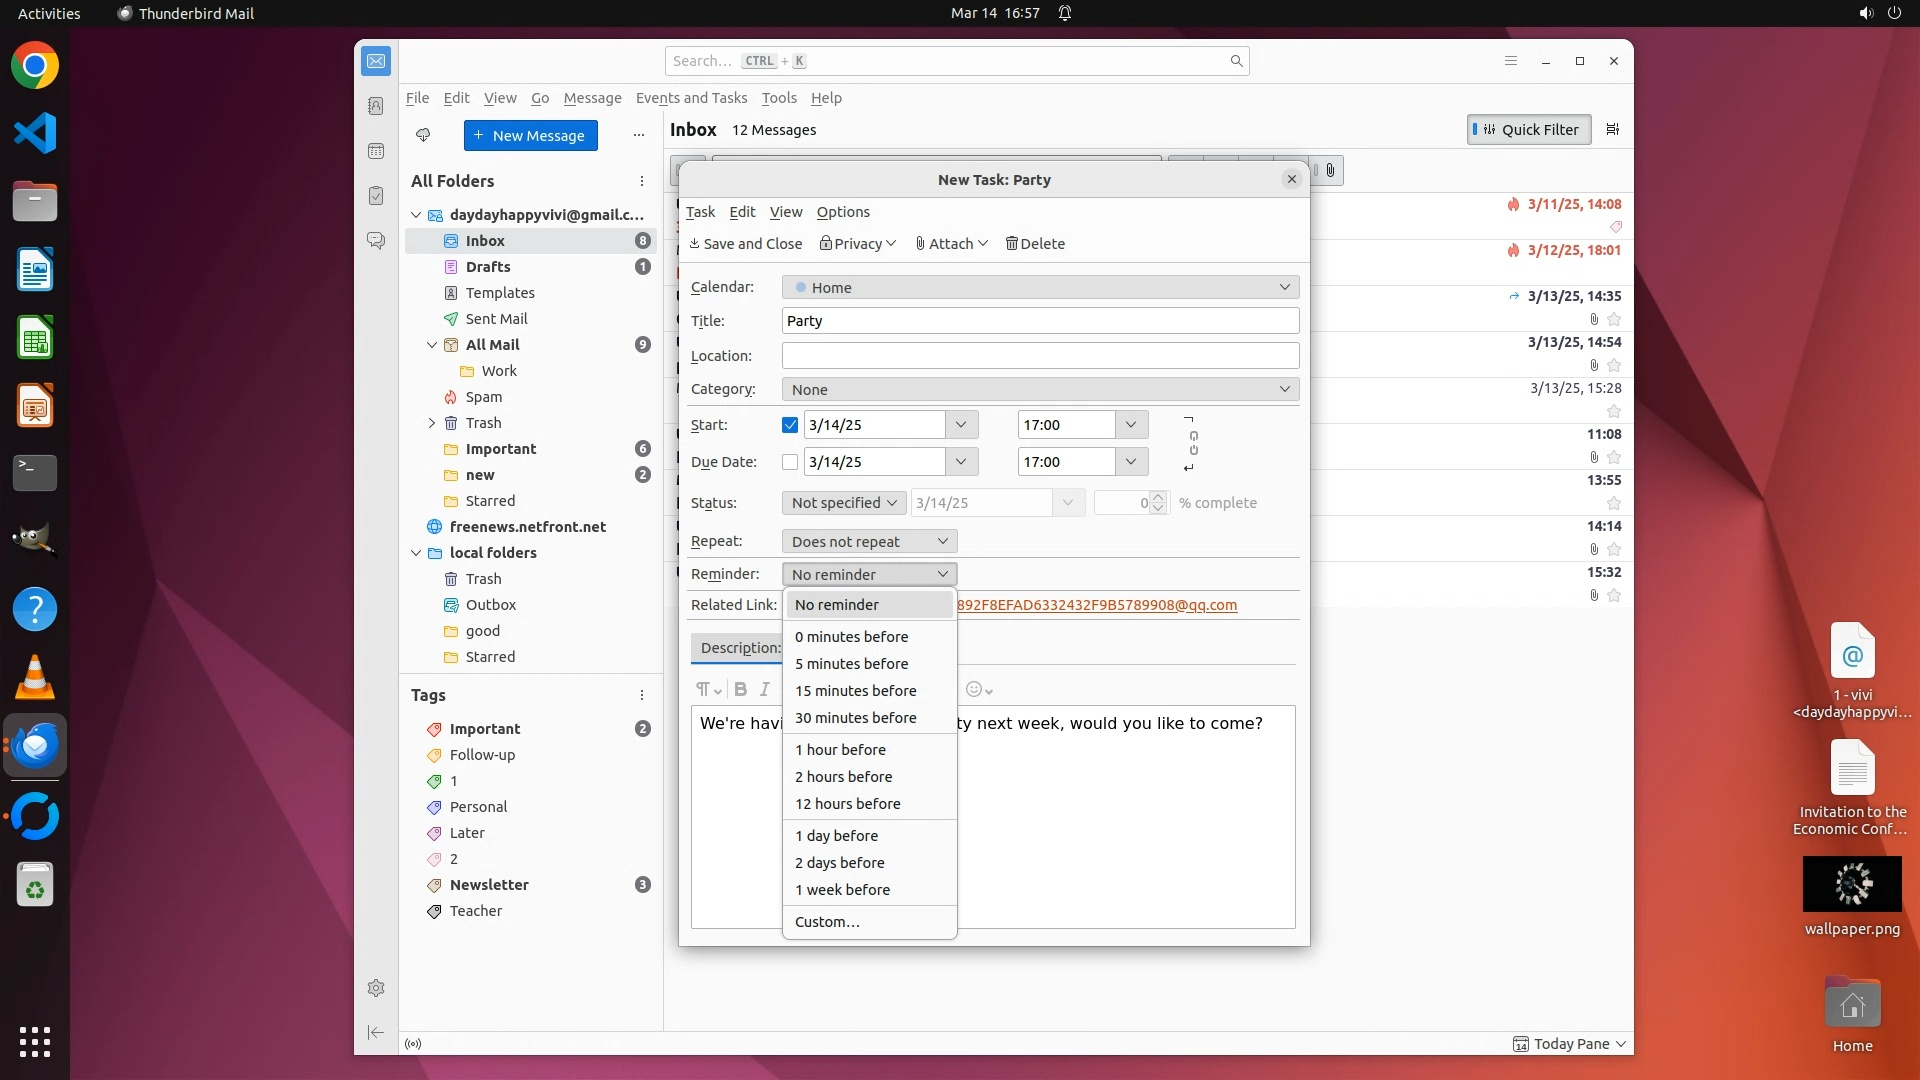Screen dimensions: 1920x1080
Task: Expand the Category dropdown
Action: point(1040,389)
